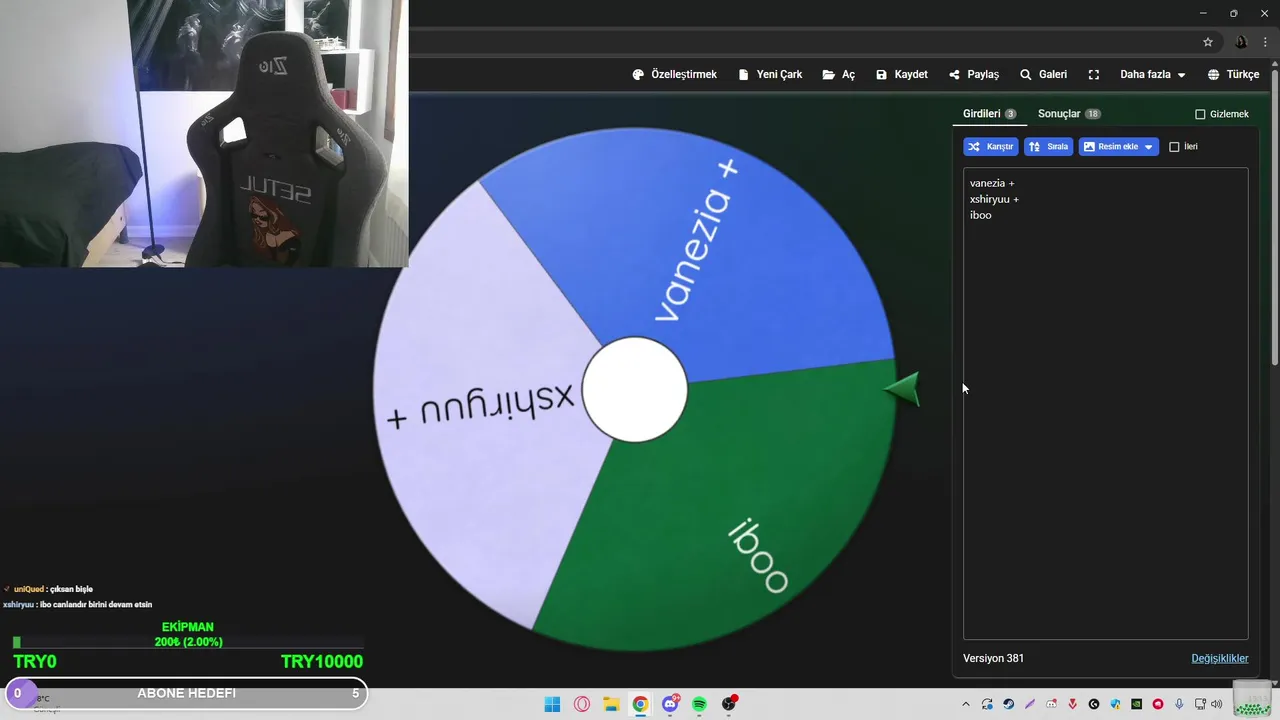Sort entries with Sırala button
Screen dimensions: 1280x720
click(x=1048, y=147)
